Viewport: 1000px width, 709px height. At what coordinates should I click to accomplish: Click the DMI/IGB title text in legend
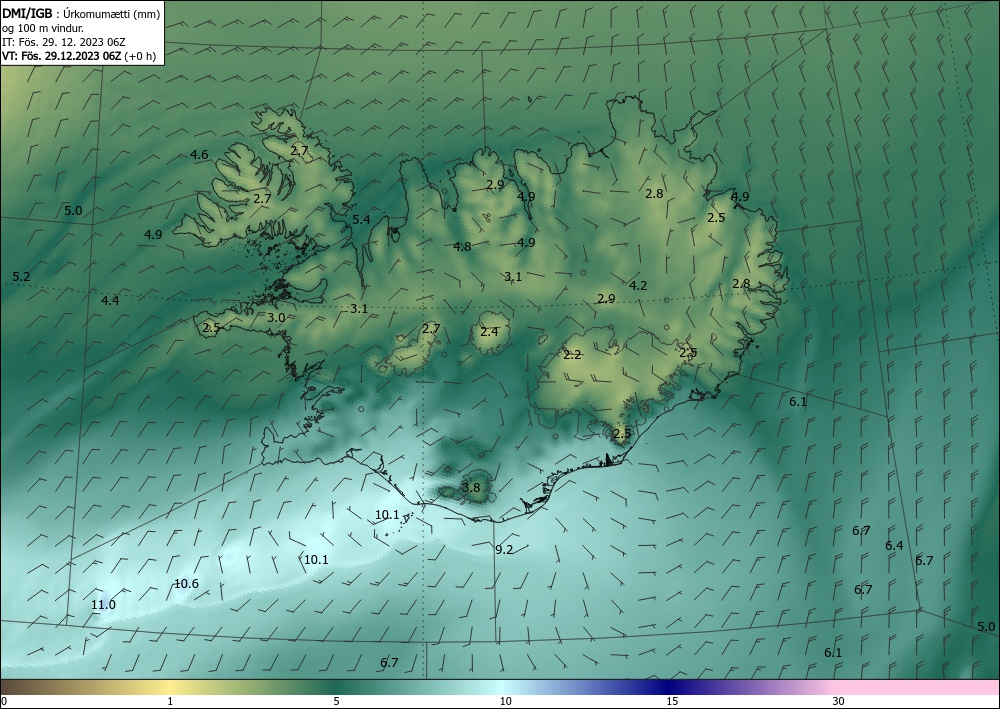[x=27, y=13]
